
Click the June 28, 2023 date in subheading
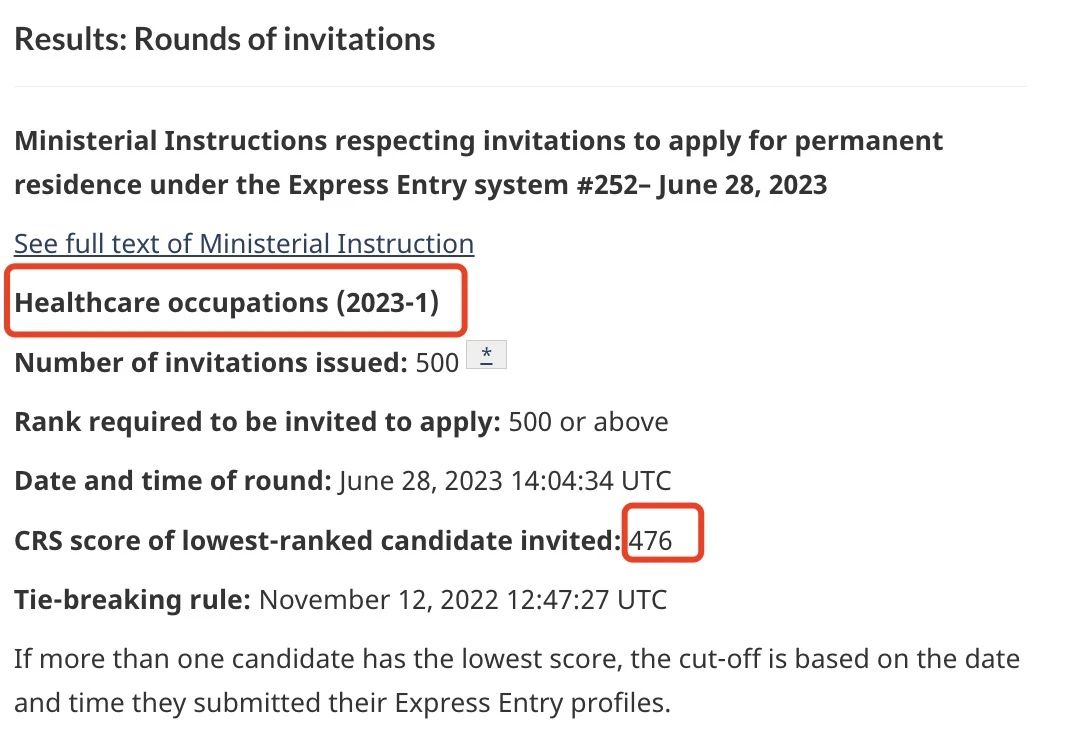pos(742,185)
